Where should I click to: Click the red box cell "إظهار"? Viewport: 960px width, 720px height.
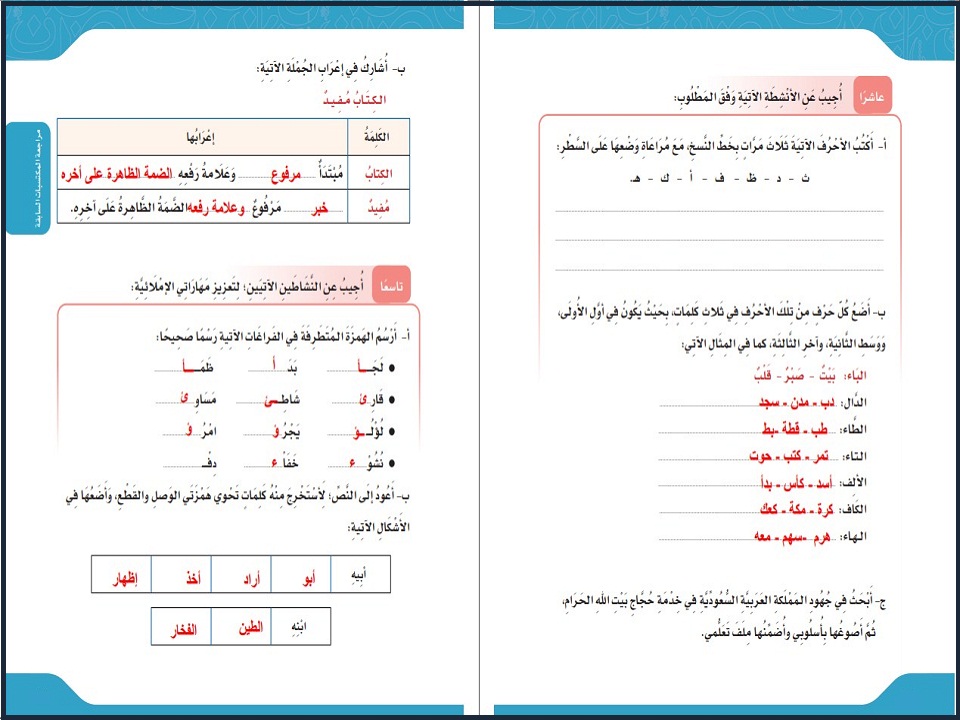(x=122, y=574)
